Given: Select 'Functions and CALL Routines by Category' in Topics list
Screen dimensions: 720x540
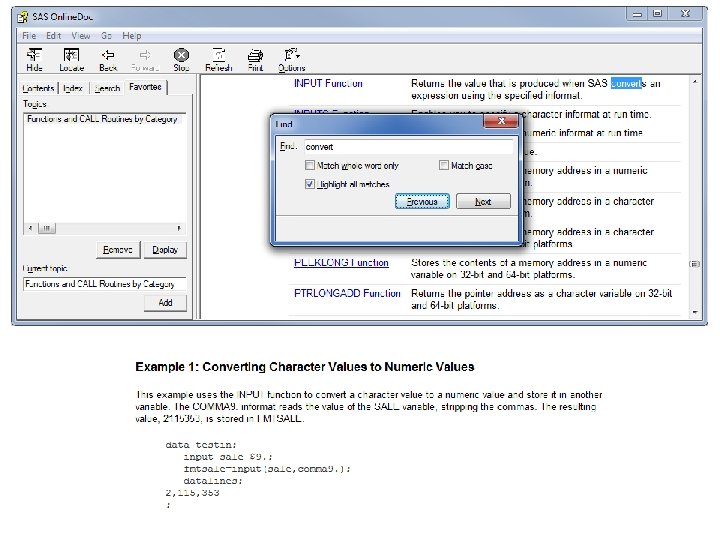Looking at the screenshot, I should [102, 119].
